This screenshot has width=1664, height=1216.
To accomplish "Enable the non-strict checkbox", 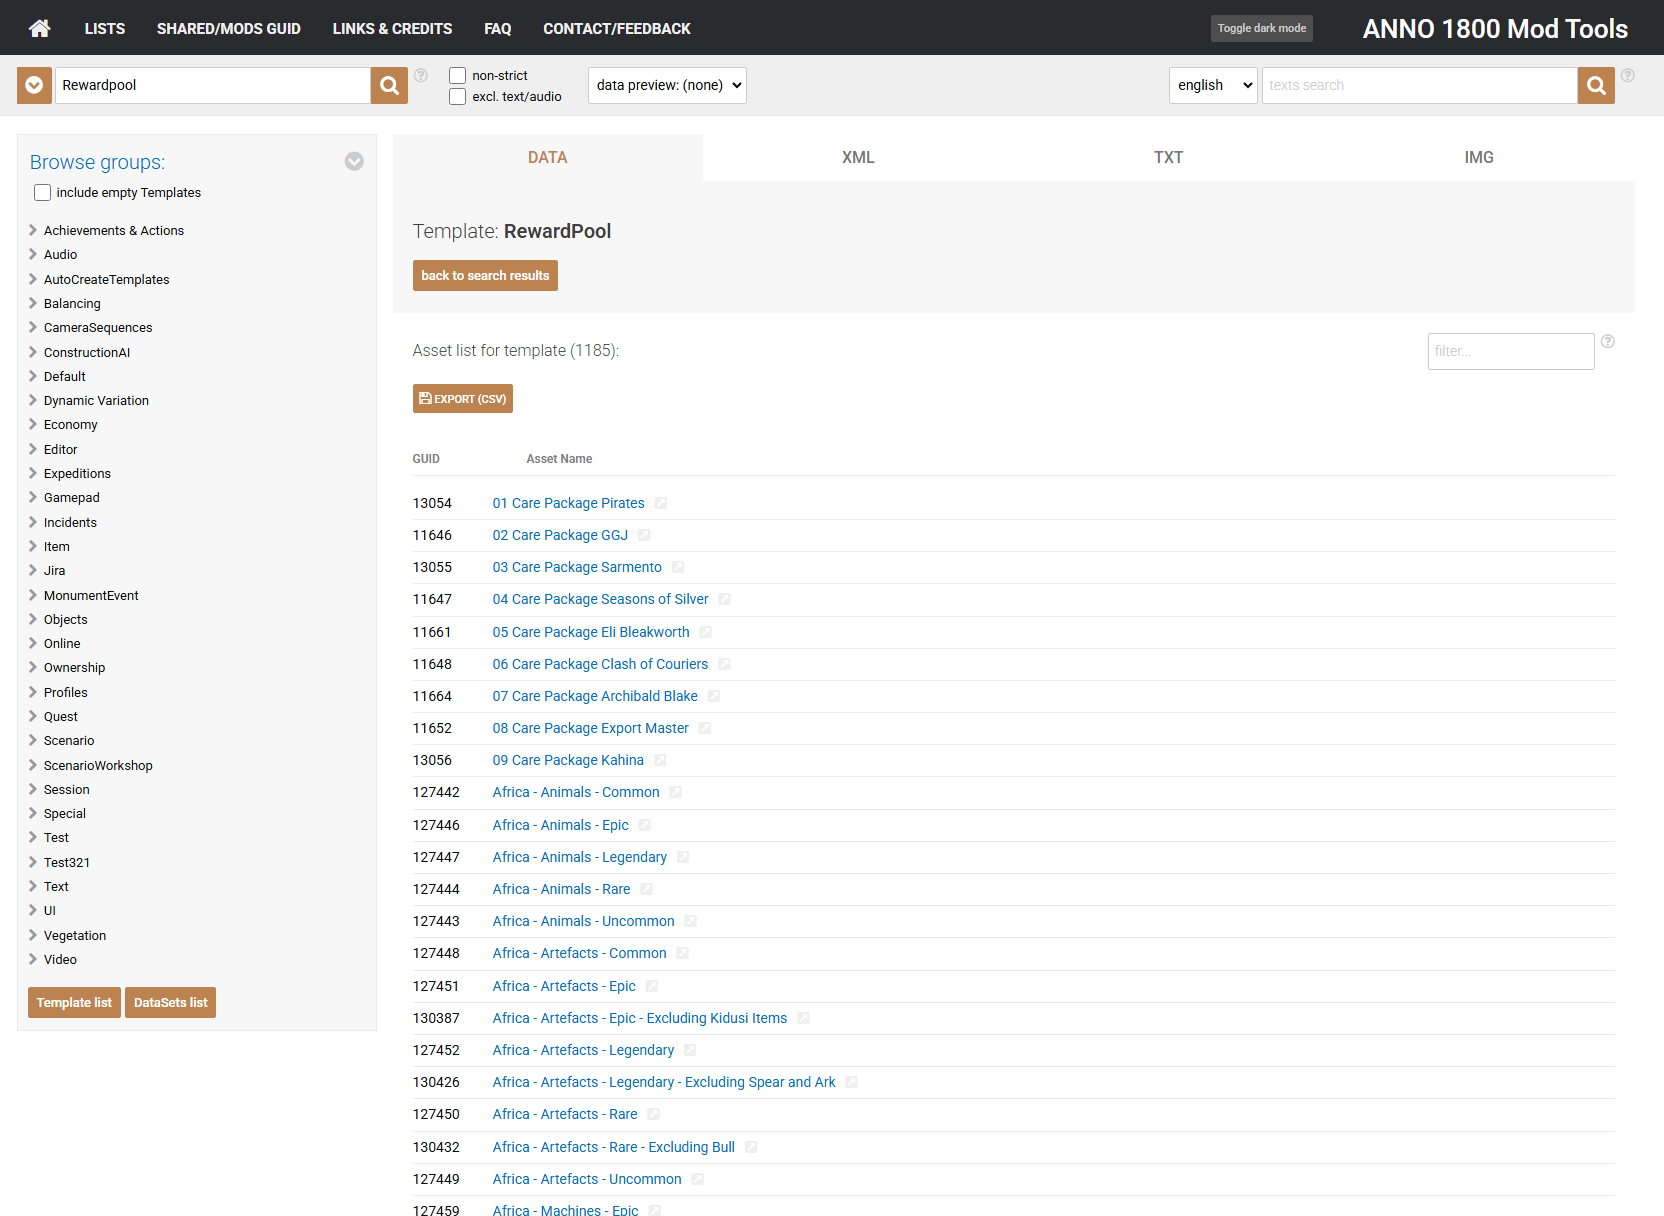I will pyautogui.click(x=458, y=75).
